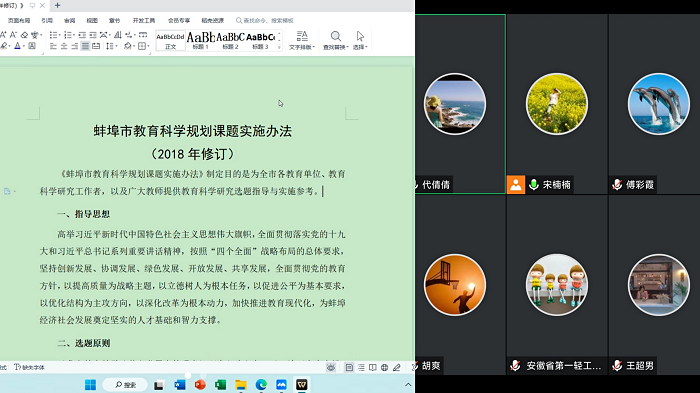Click 王超男 muted microphone icon
Viewport: 700px width, 393px height.
point(617,365)
